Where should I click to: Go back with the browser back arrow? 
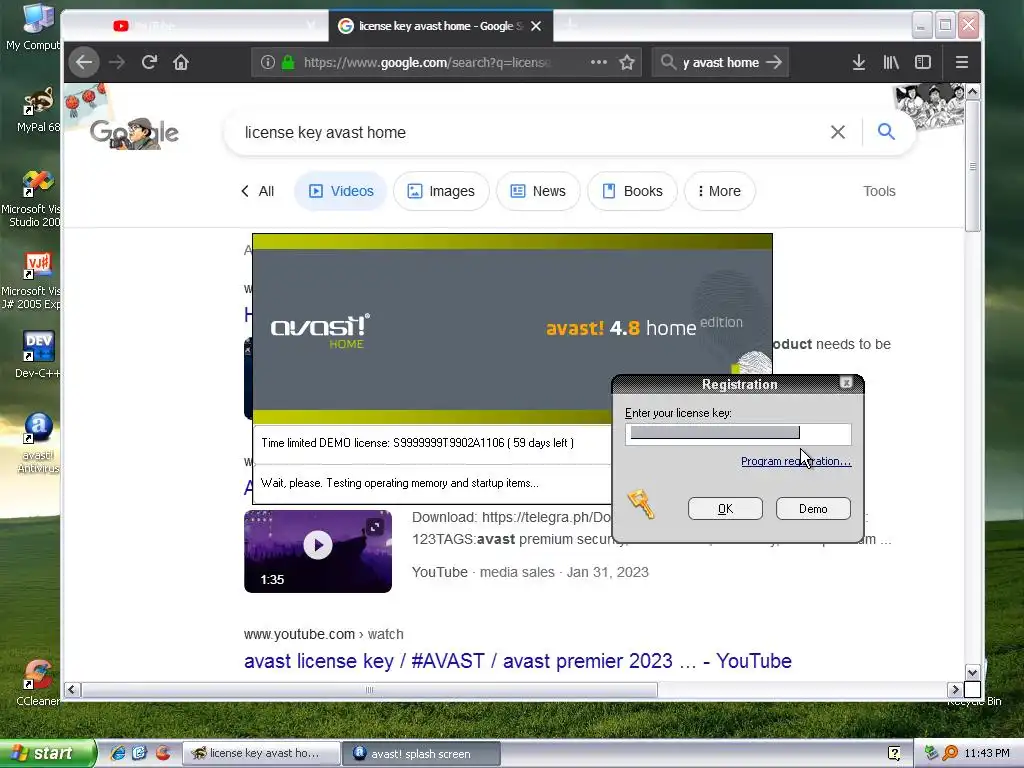click(84, 63)
